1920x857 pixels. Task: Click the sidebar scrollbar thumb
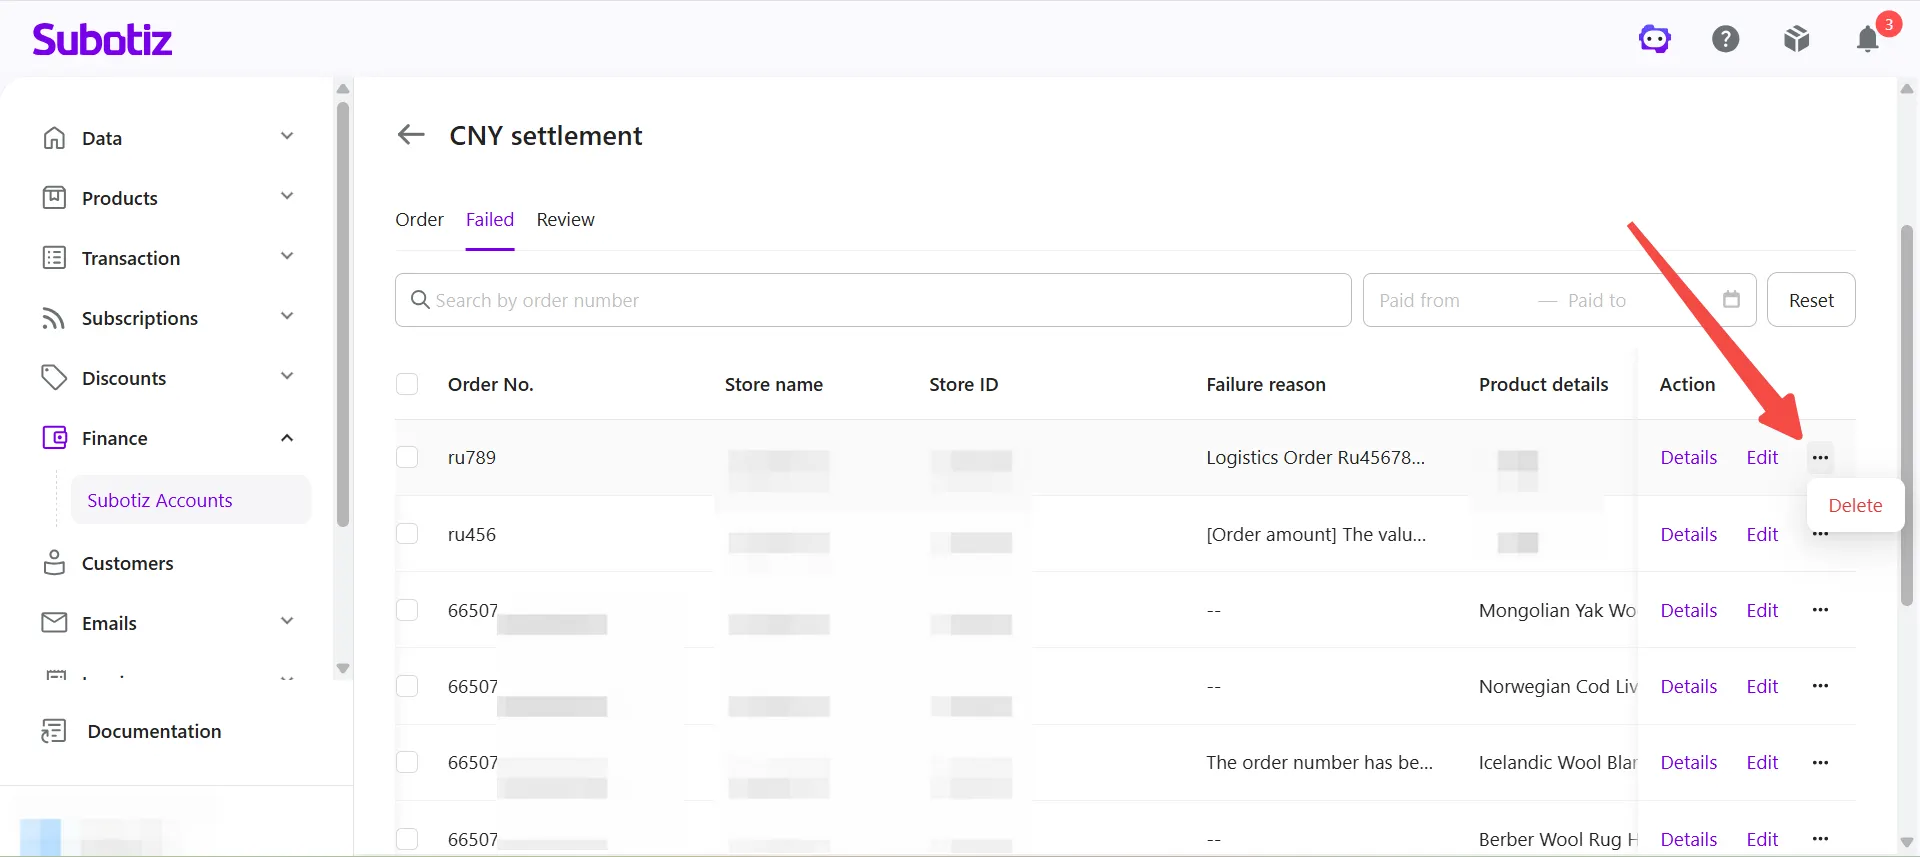click(343, 314)
